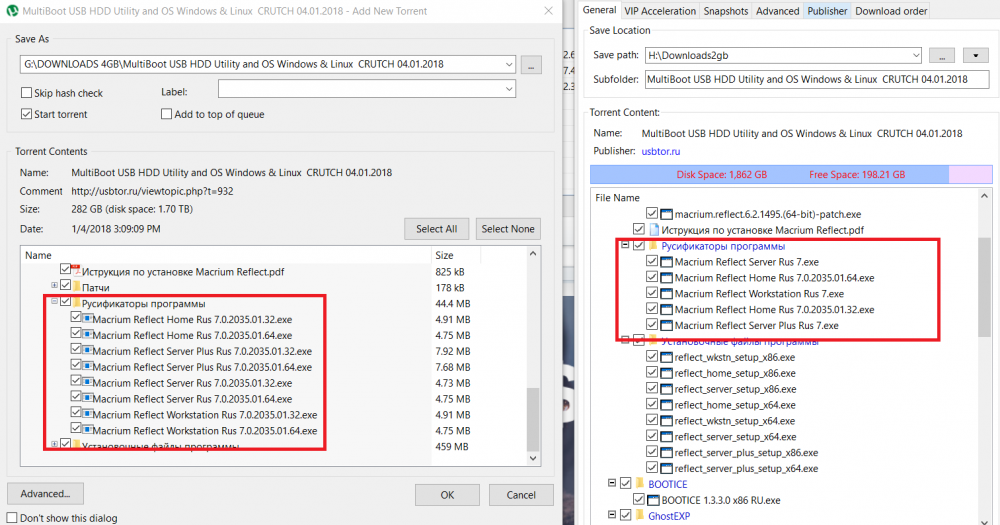
Task: Open the Label dropdown
Action: coord(509,89)
